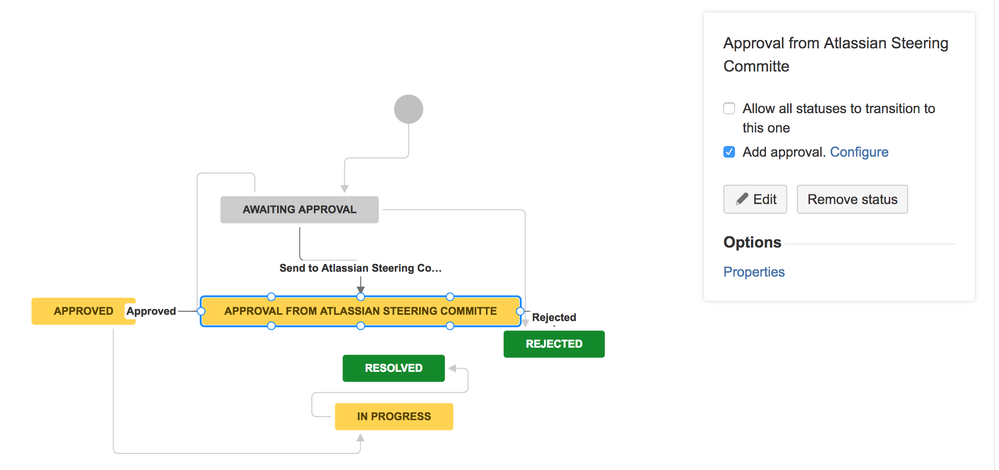Click the Send to Atlassian Steering transition label

pyautogui.click(x=361, y=268)
